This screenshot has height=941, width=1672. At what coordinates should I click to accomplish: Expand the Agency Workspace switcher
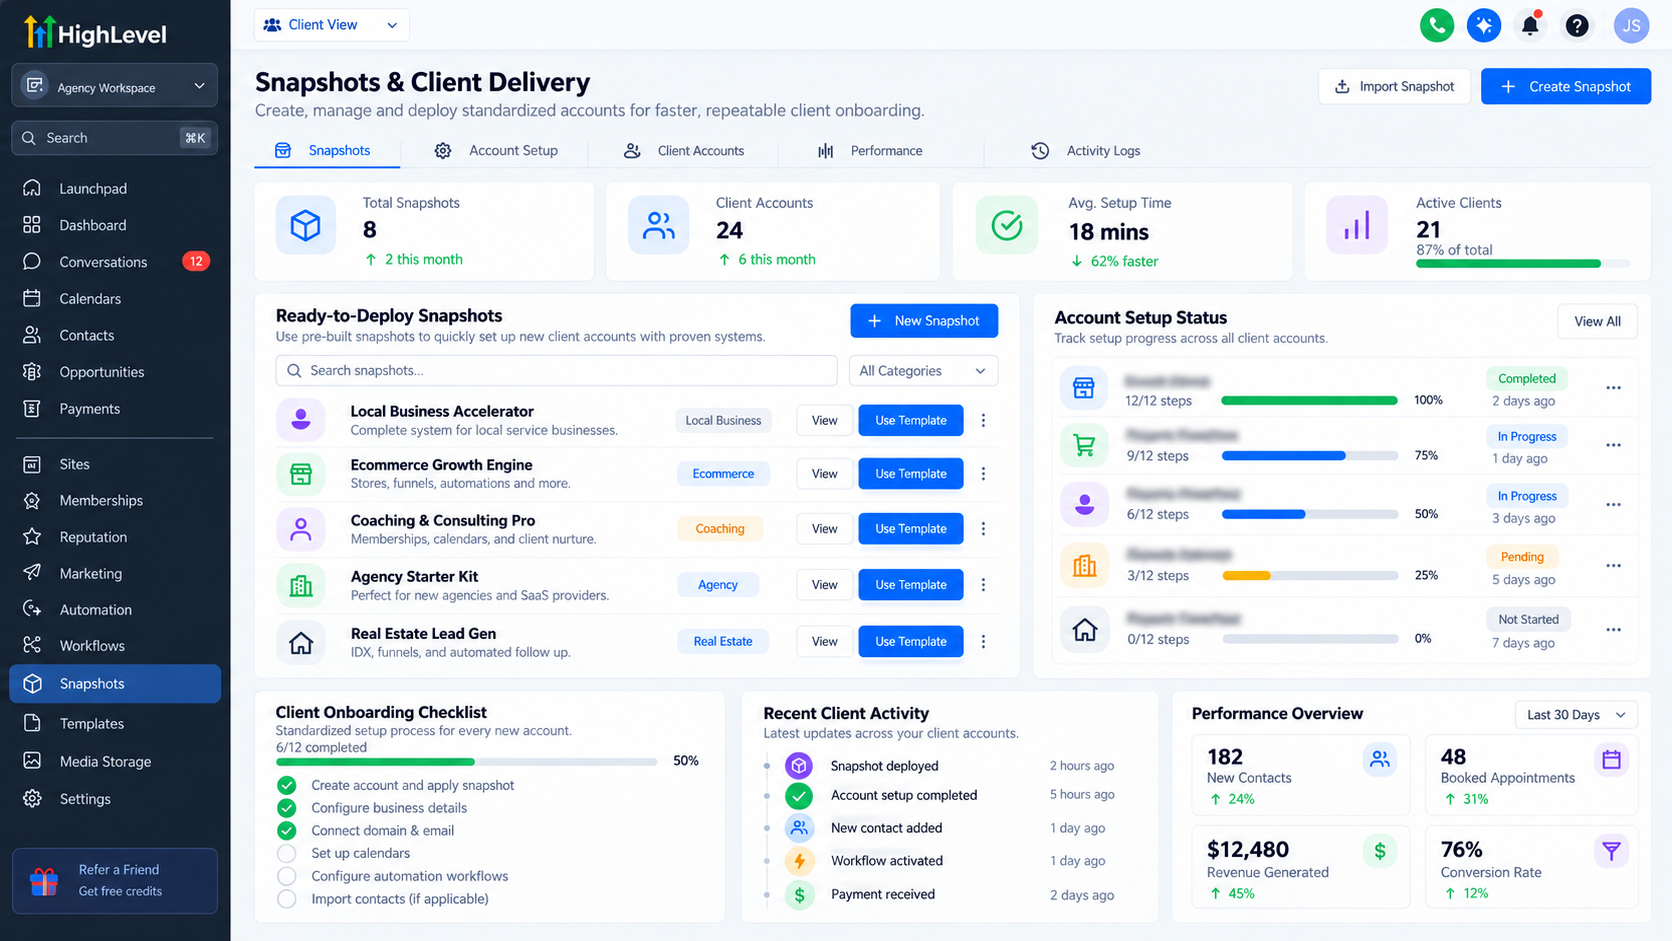114,86
